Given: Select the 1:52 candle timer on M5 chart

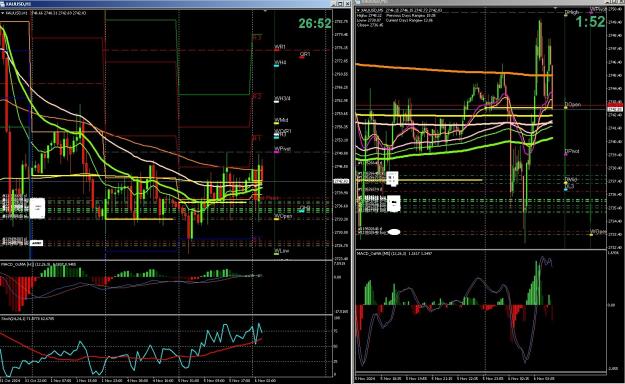Looking at the screenshot, I should (x=590, y=22).
